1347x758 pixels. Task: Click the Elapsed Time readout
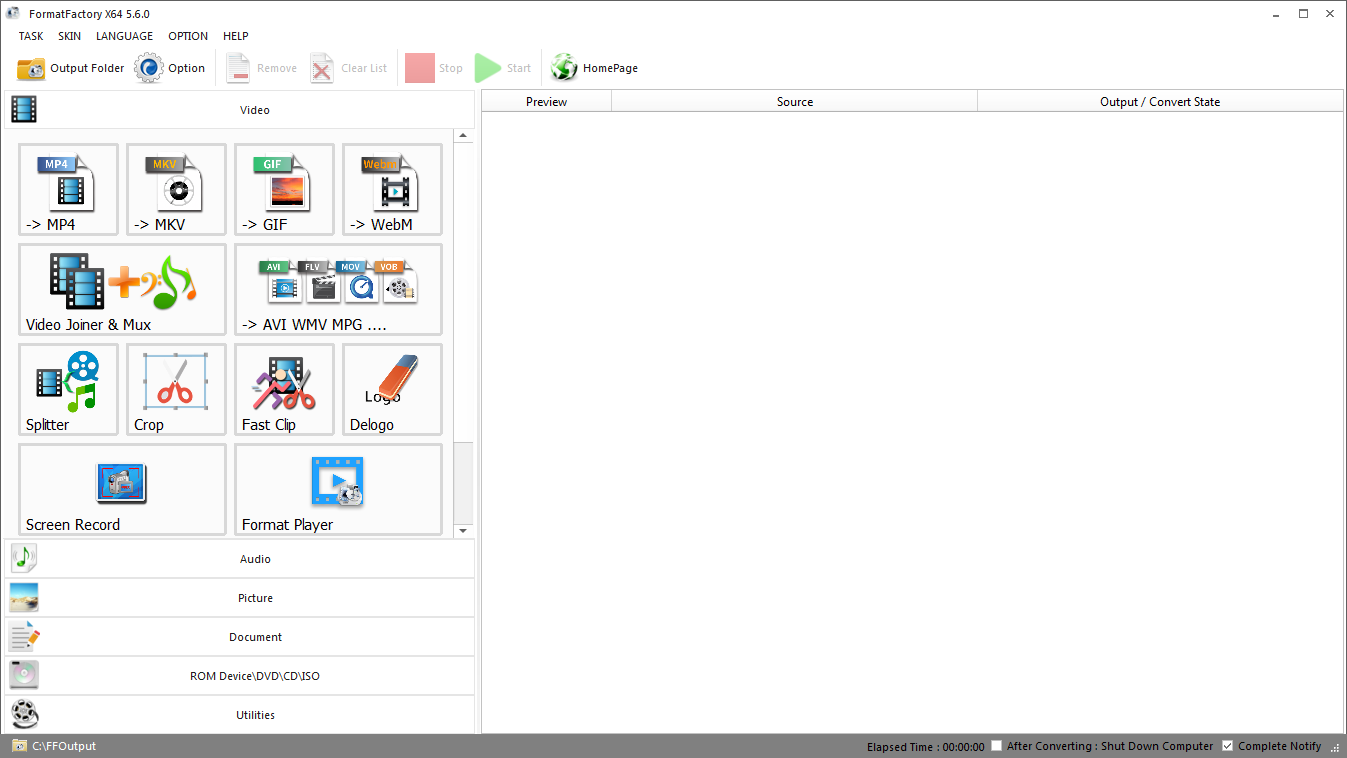pyautogui.click(x=926, y=746)
